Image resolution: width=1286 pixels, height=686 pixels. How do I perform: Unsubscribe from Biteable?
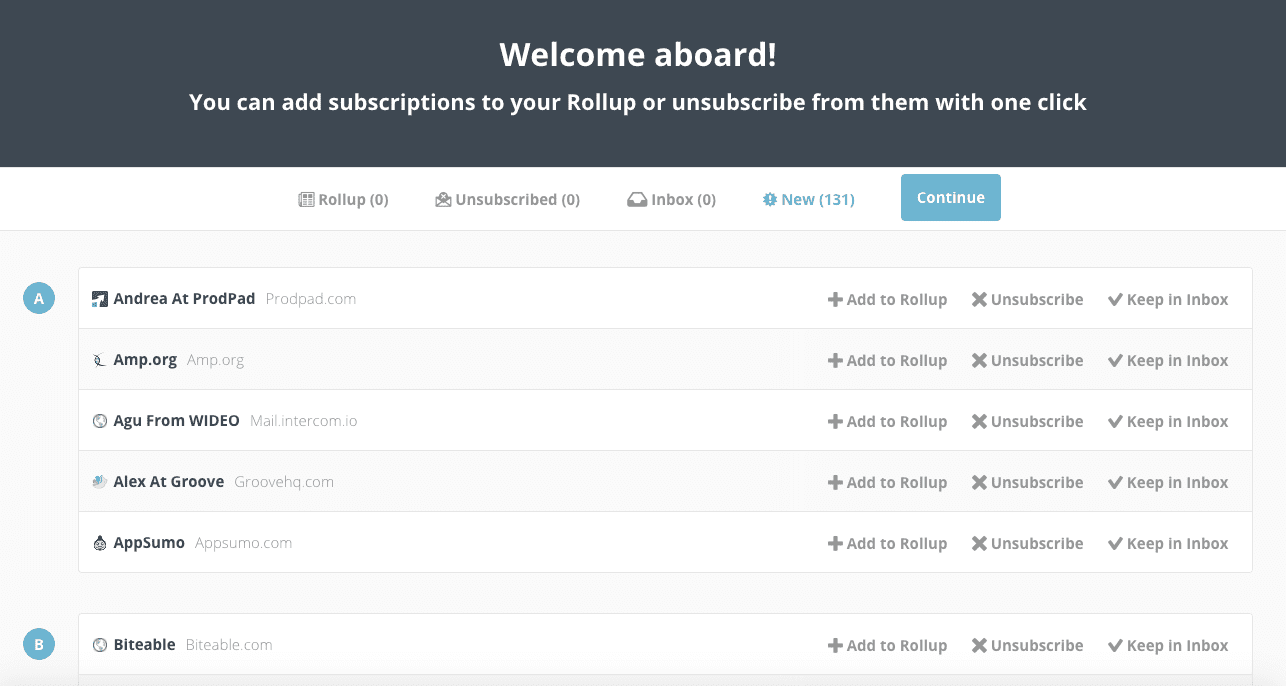coord(1027,645)
